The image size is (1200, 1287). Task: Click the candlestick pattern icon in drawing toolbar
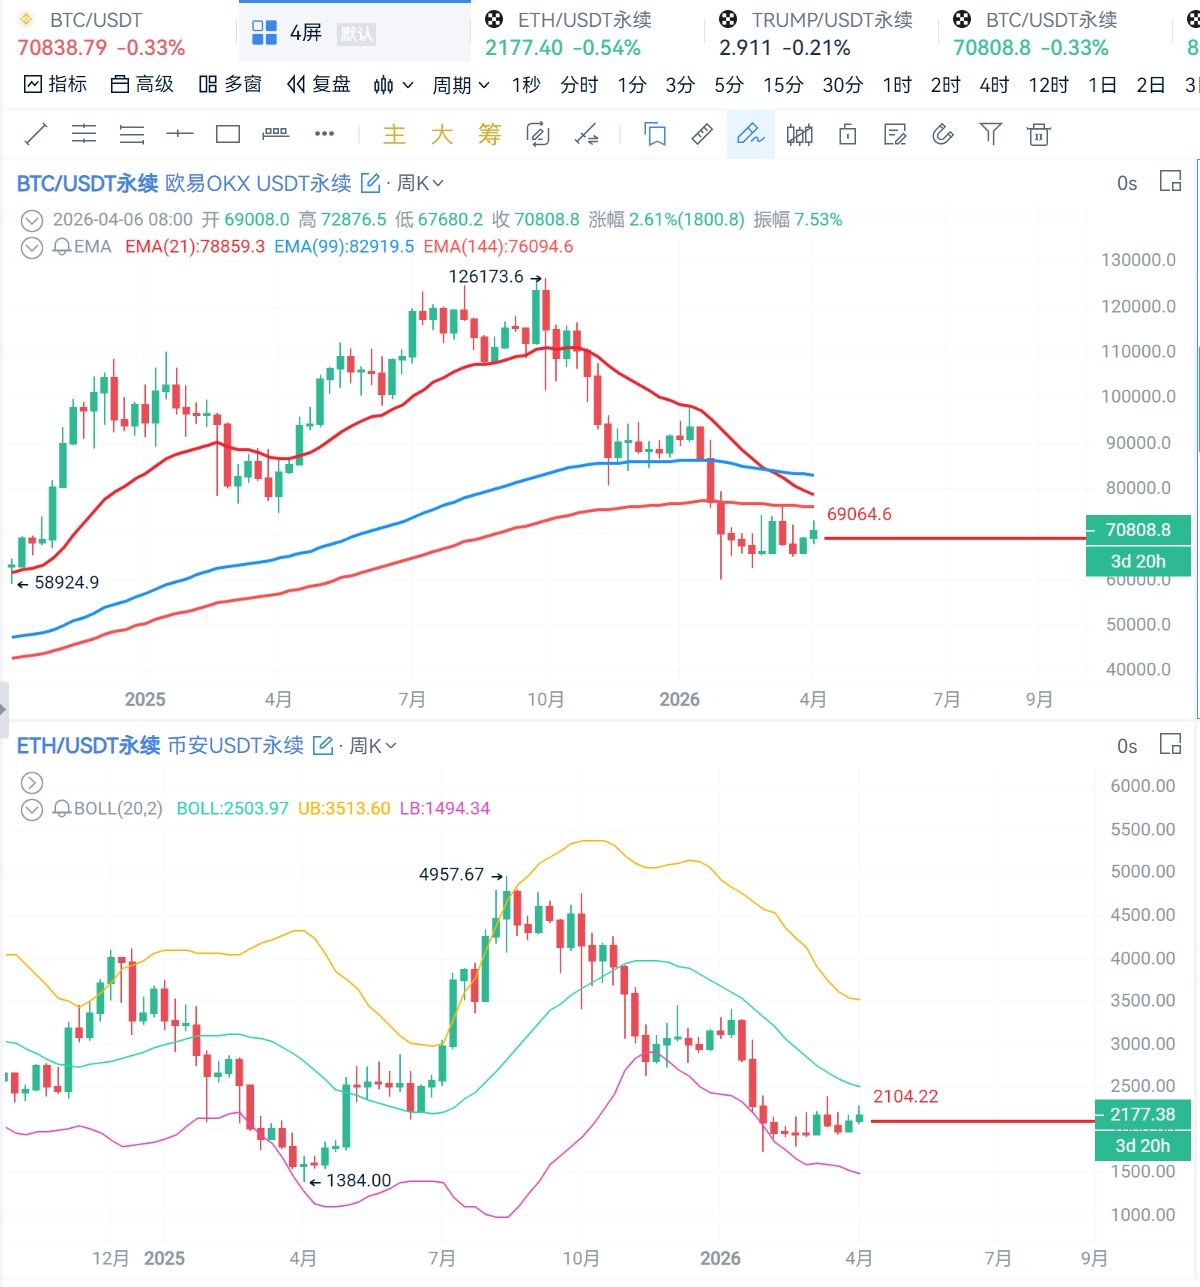click(x=799, y=134)
